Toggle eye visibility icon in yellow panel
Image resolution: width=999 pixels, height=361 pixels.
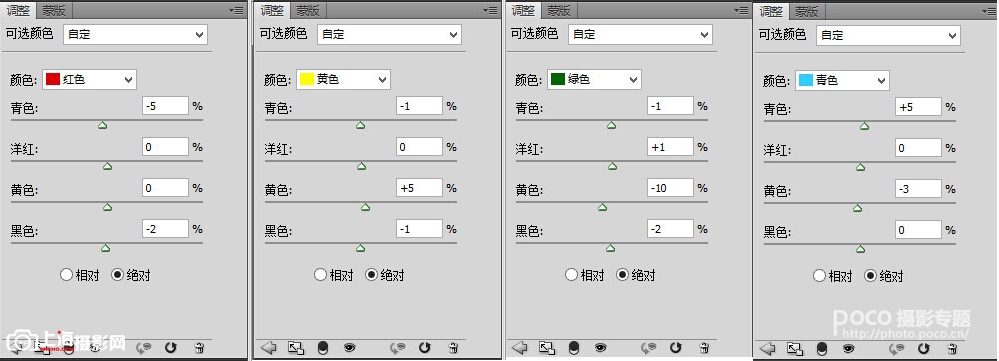coord(349,348)
